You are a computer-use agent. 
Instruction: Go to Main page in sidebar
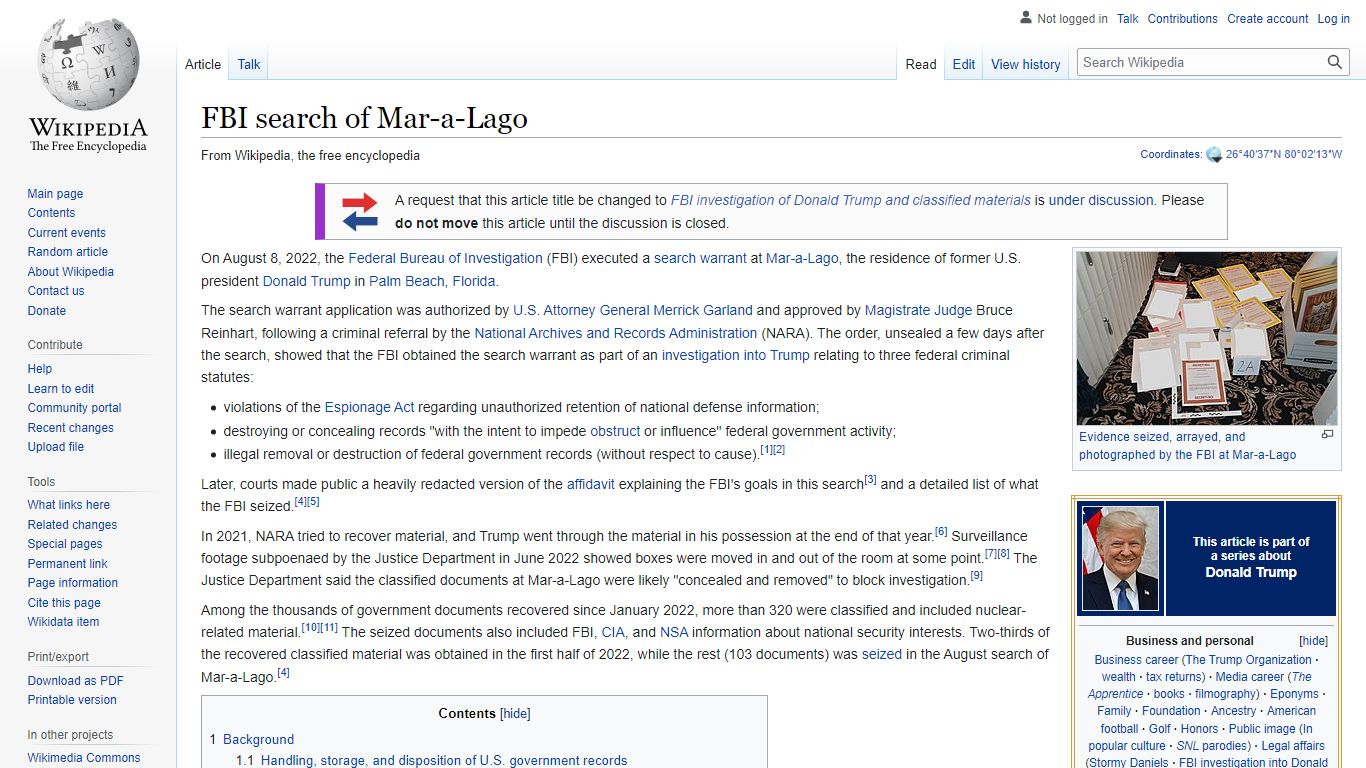[55, 194]
